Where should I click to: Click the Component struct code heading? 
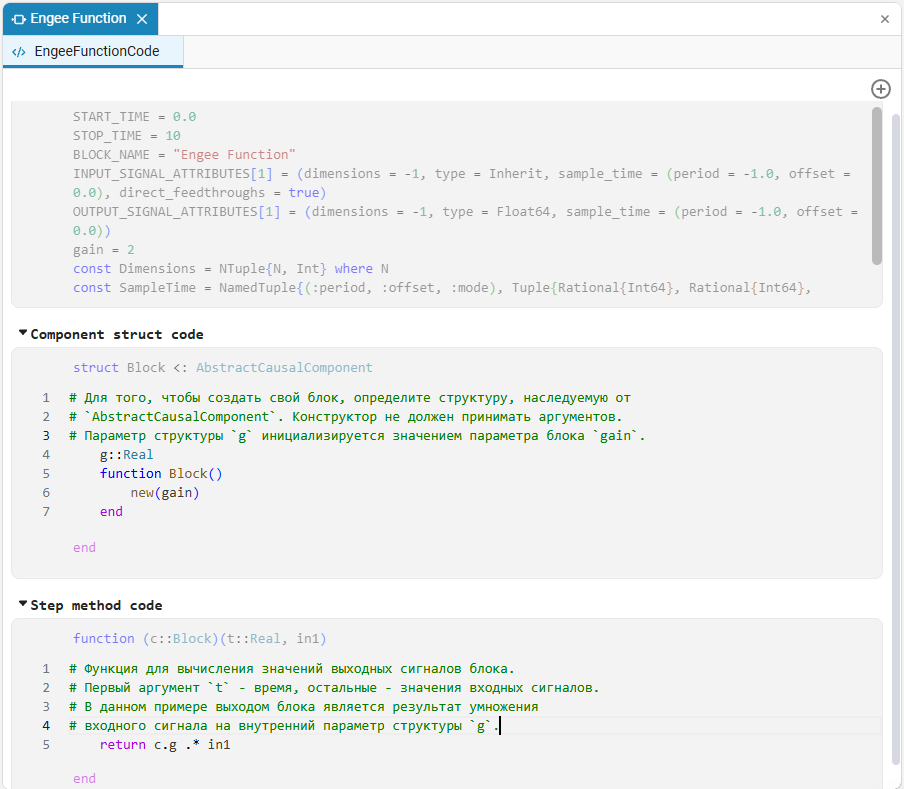(x=116, y=334)
